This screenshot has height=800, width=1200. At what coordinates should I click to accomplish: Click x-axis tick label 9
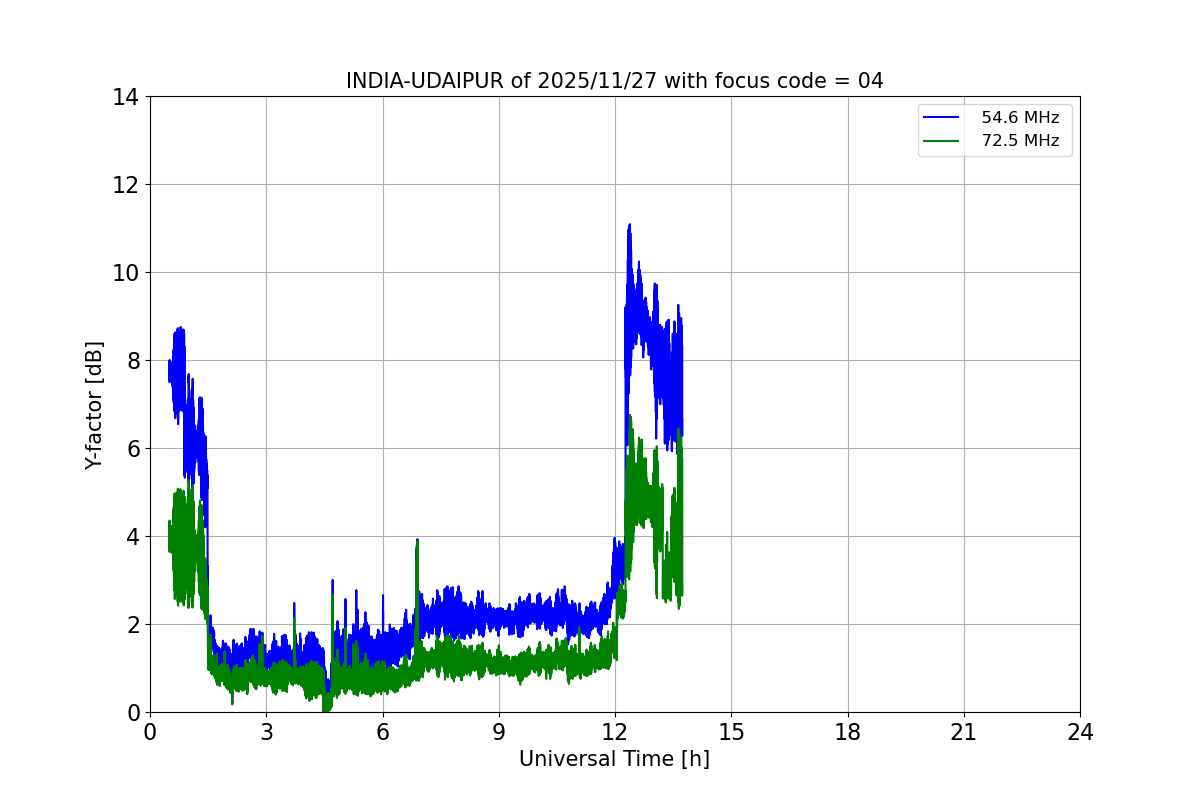[498, 731]
